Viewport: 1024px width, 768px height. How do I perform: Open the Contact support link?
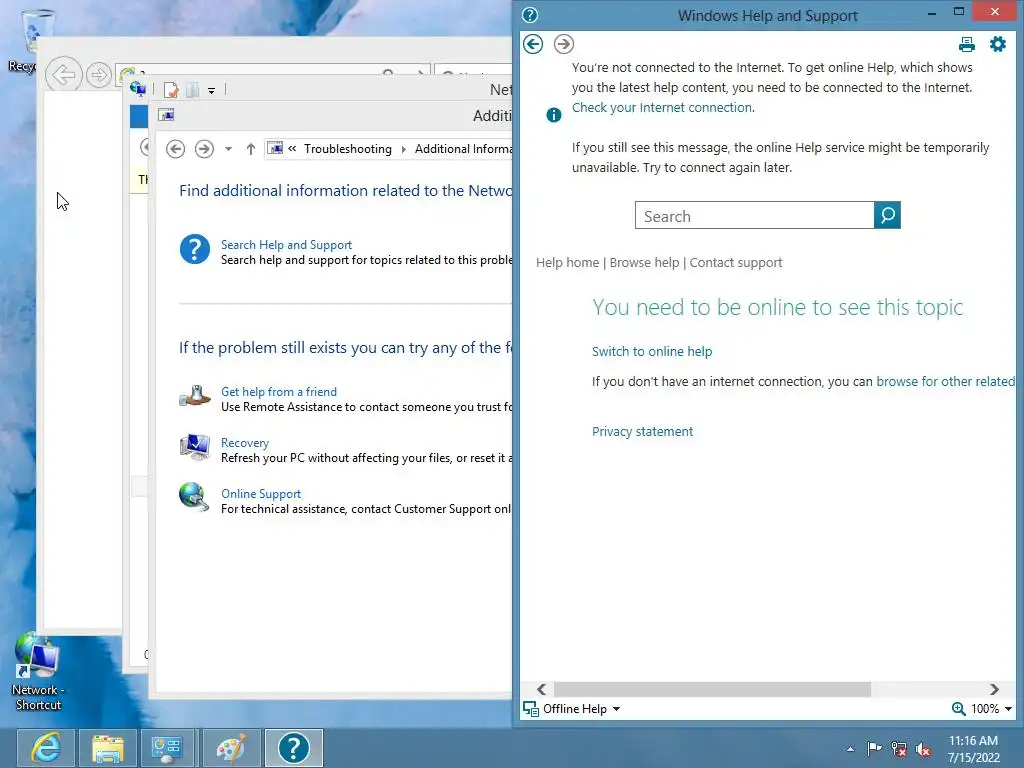coord(736,263)
